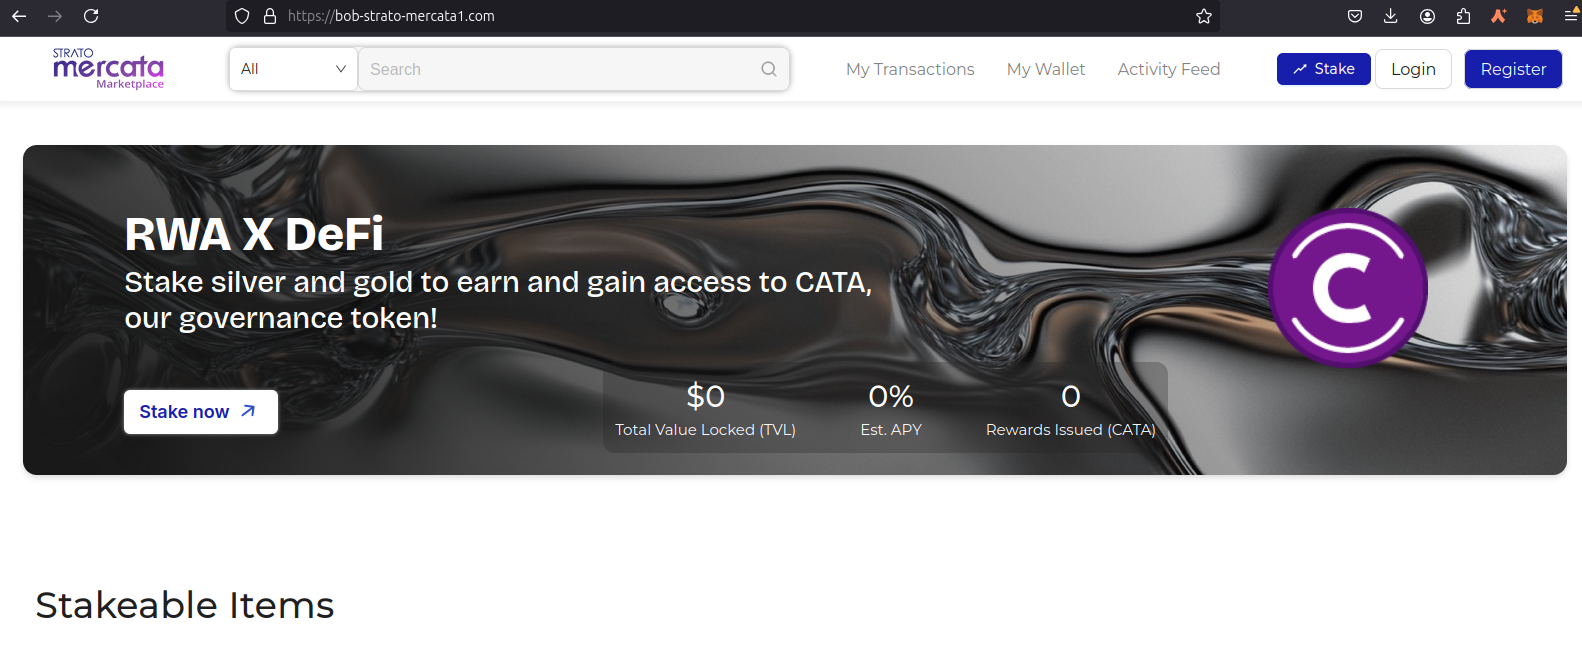The width and height of the screenshot is (1582, 655).
Task: Go back using the browser back arrow
Action: tap(19, 16)
